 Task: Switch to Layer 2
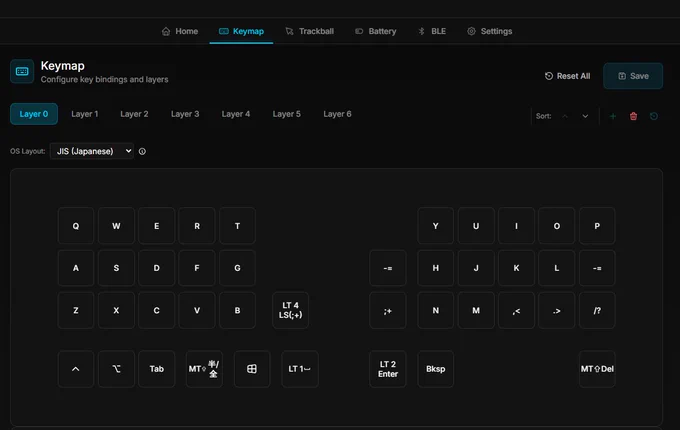click(134, 114)
